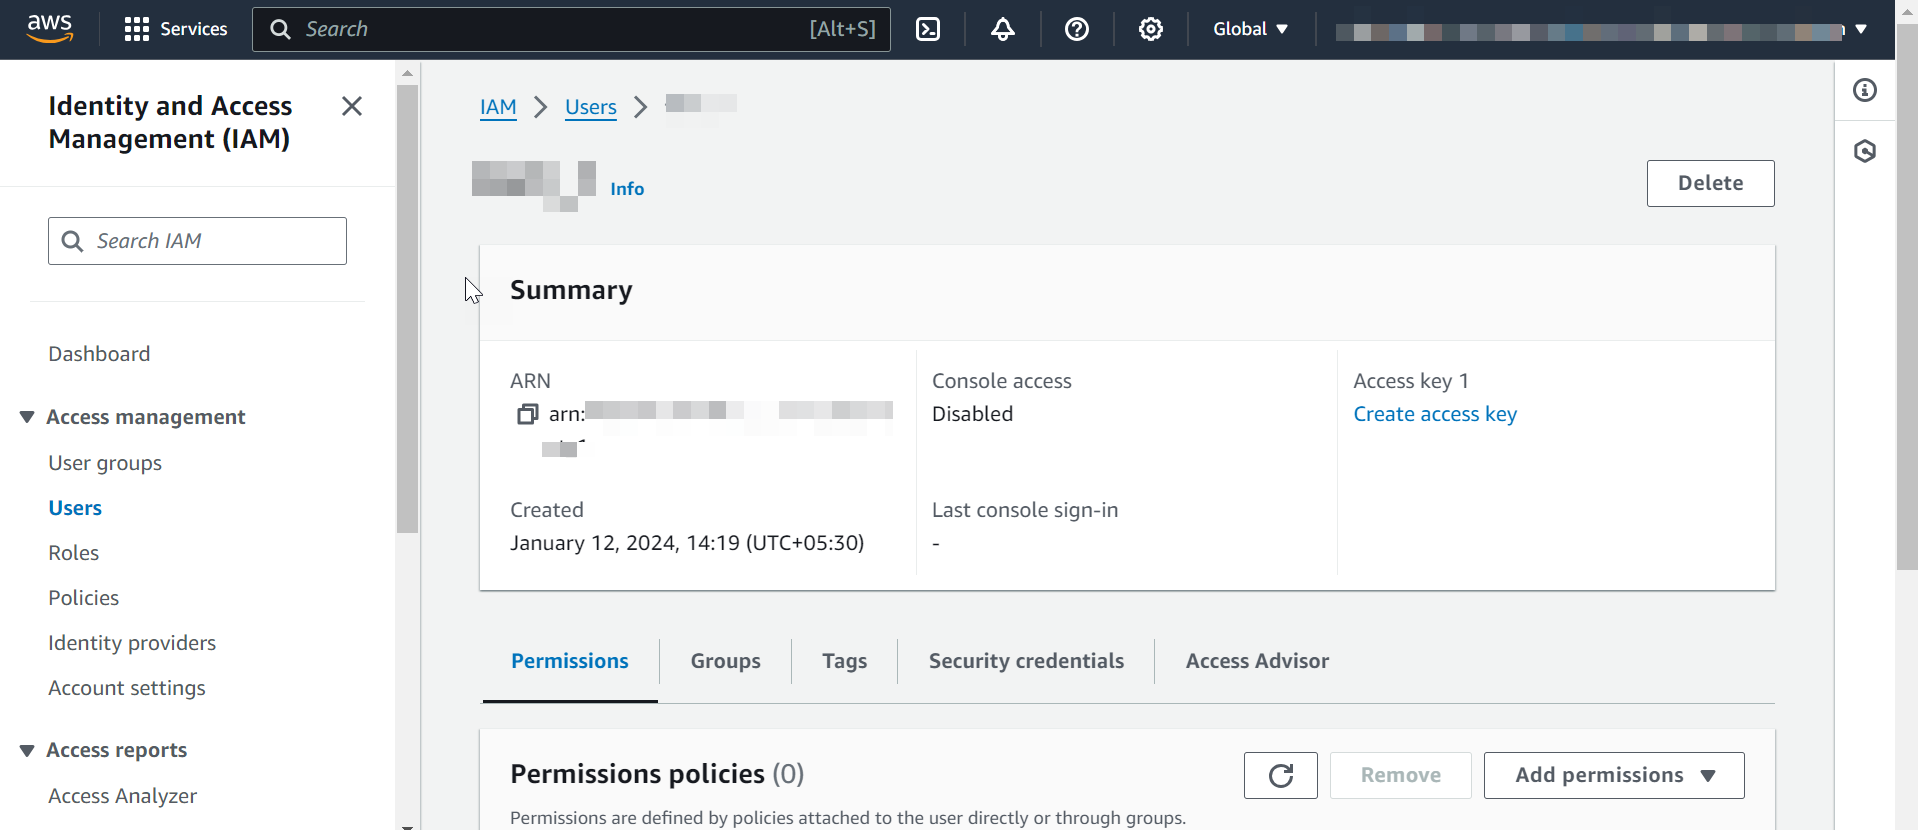The image size is (1918, 830).
Task: Open the account menu dropdown arrow
Action: [1861, 29]
